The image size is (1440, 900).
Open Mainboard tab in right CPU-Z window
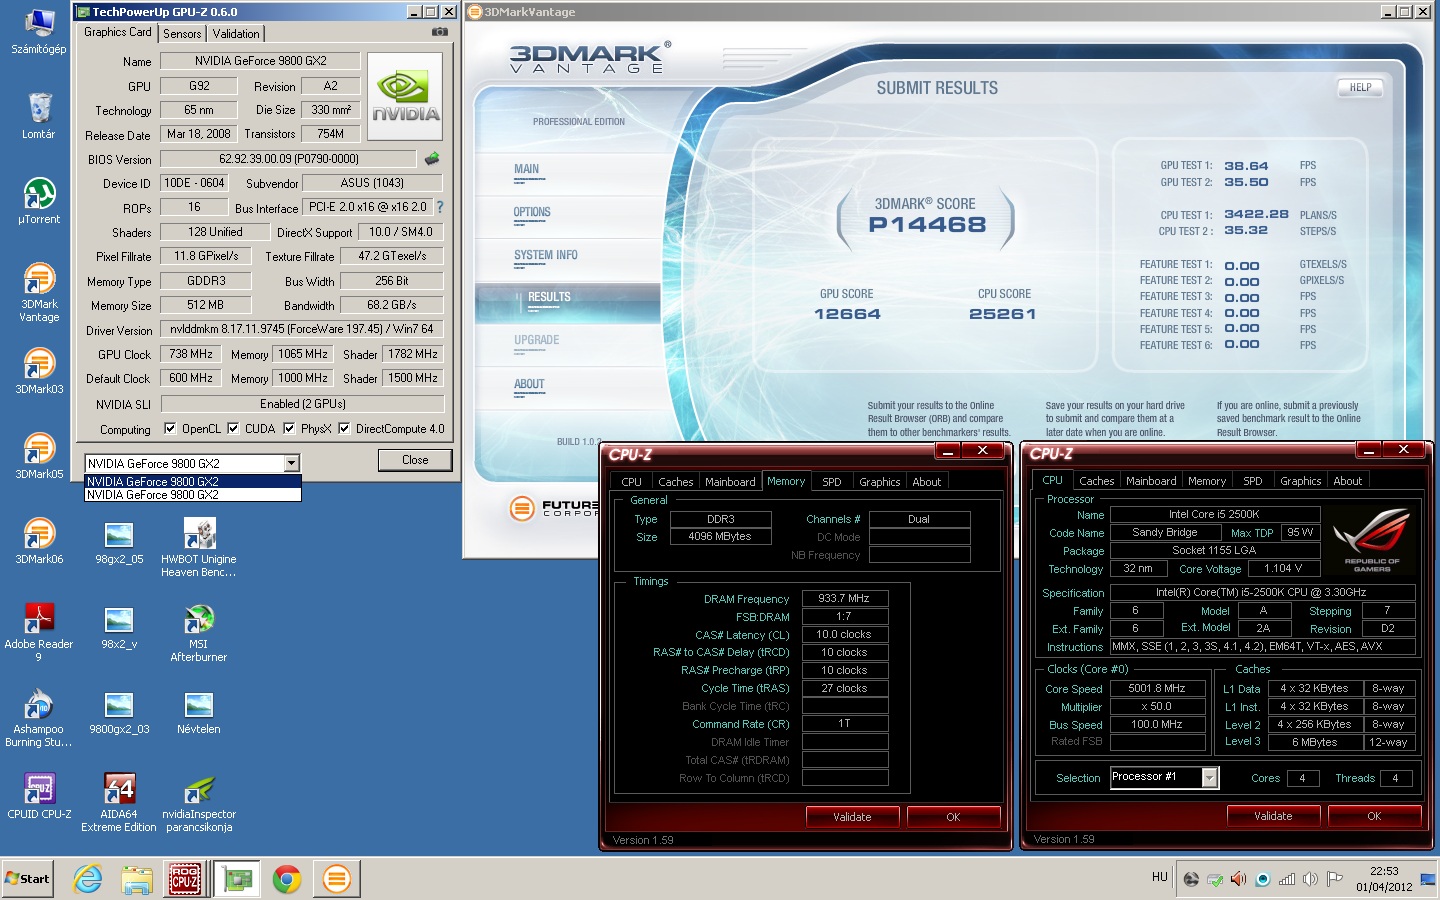point(1151,480)
